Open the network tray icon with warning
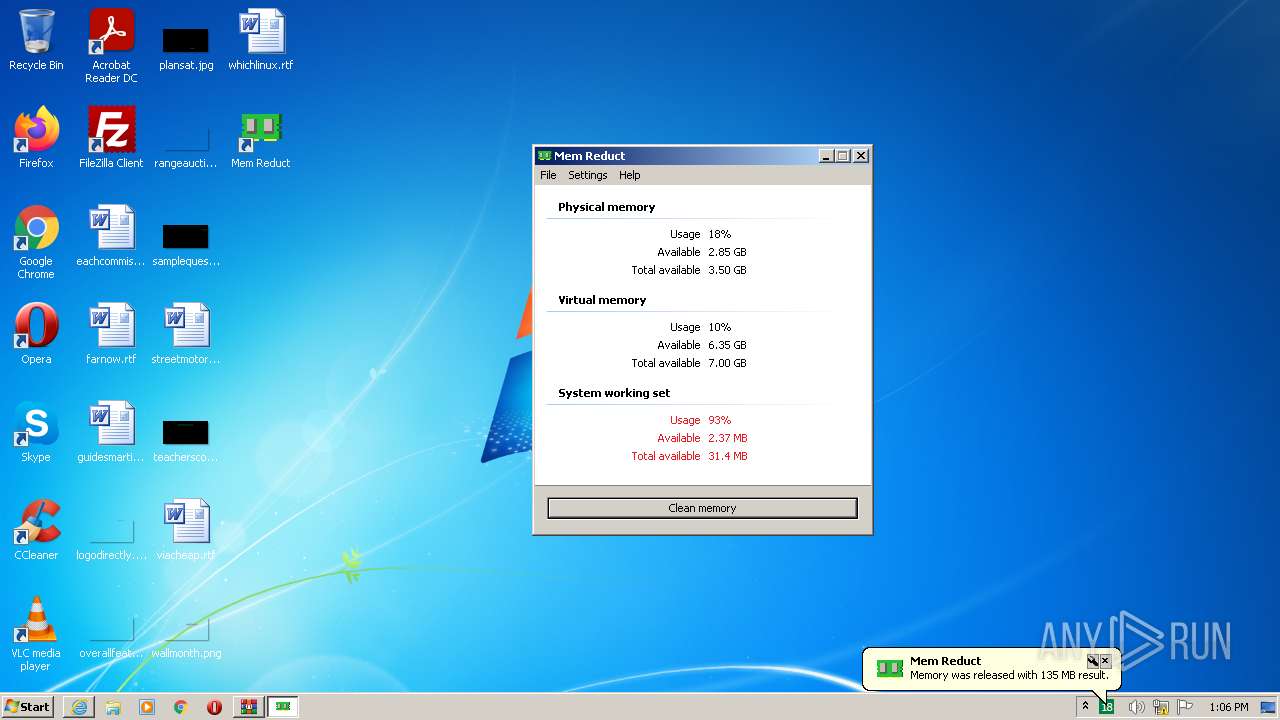Screen dimensions: 1280x720 pyautogui.click(x=1161, y=707)
